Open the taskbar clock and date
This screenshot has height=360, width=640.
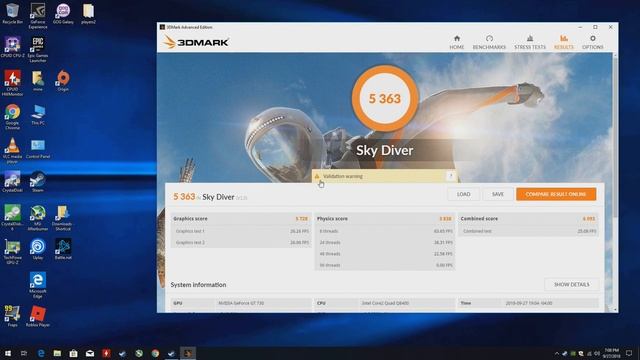pos(611,353)
